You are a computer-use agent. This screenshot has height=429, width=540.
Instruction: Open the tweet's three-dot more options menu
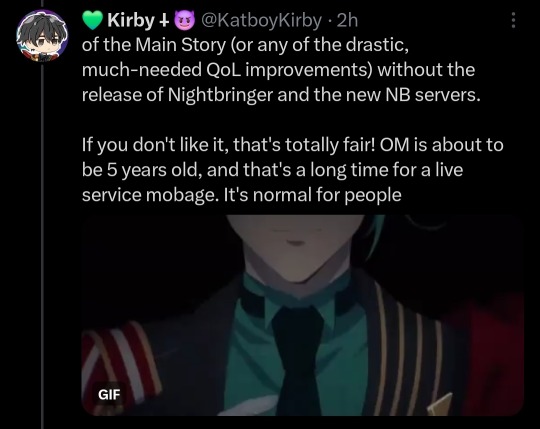click(x=513, y=20)
